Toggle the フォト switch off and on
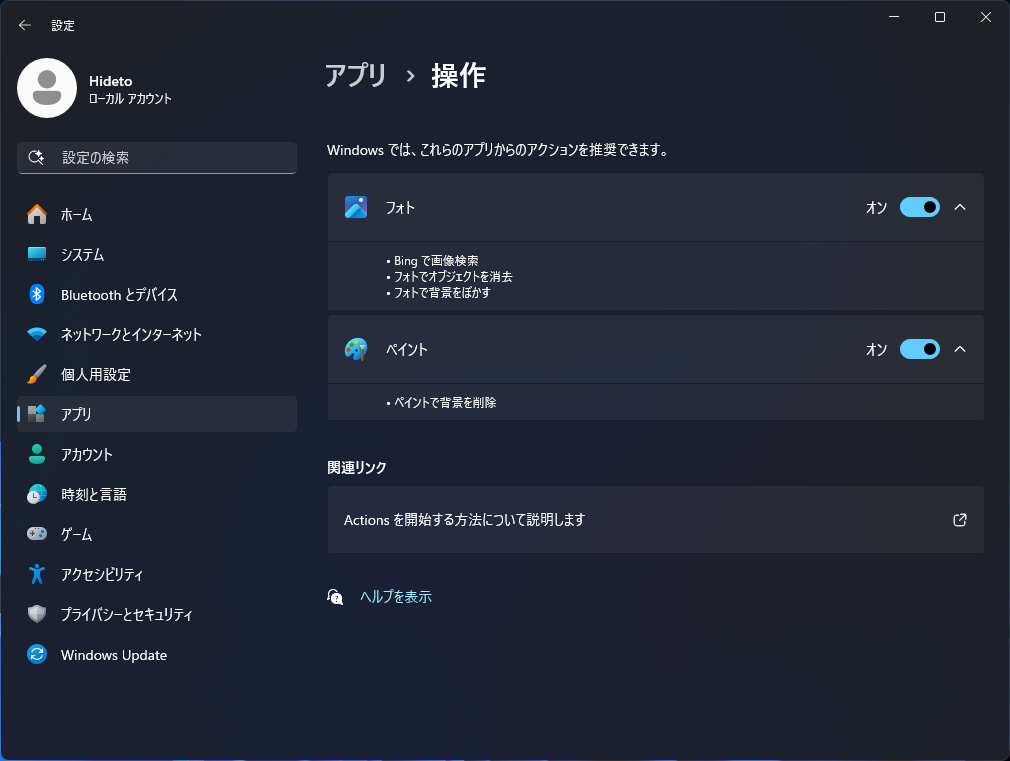1010x761 pixels. 919,207
